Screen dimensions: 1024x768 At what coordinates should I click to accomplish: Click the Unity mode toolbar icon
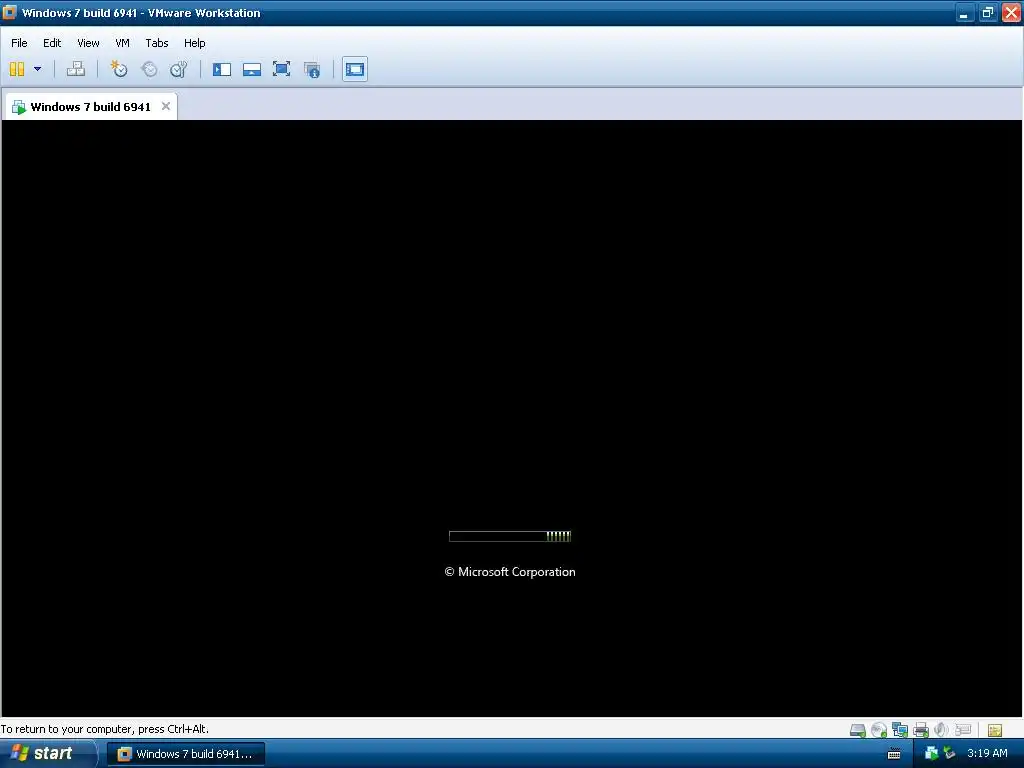312,70
